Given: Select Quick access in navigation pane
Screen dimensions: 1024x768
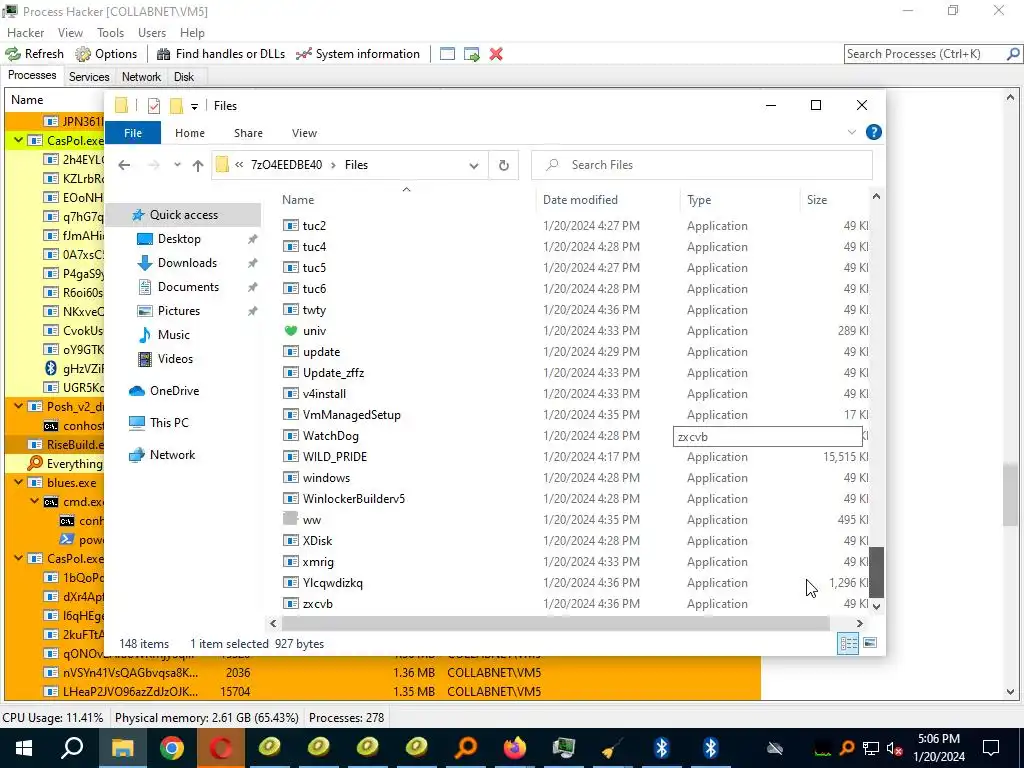Looking at the screenshot, I should 184,215.
